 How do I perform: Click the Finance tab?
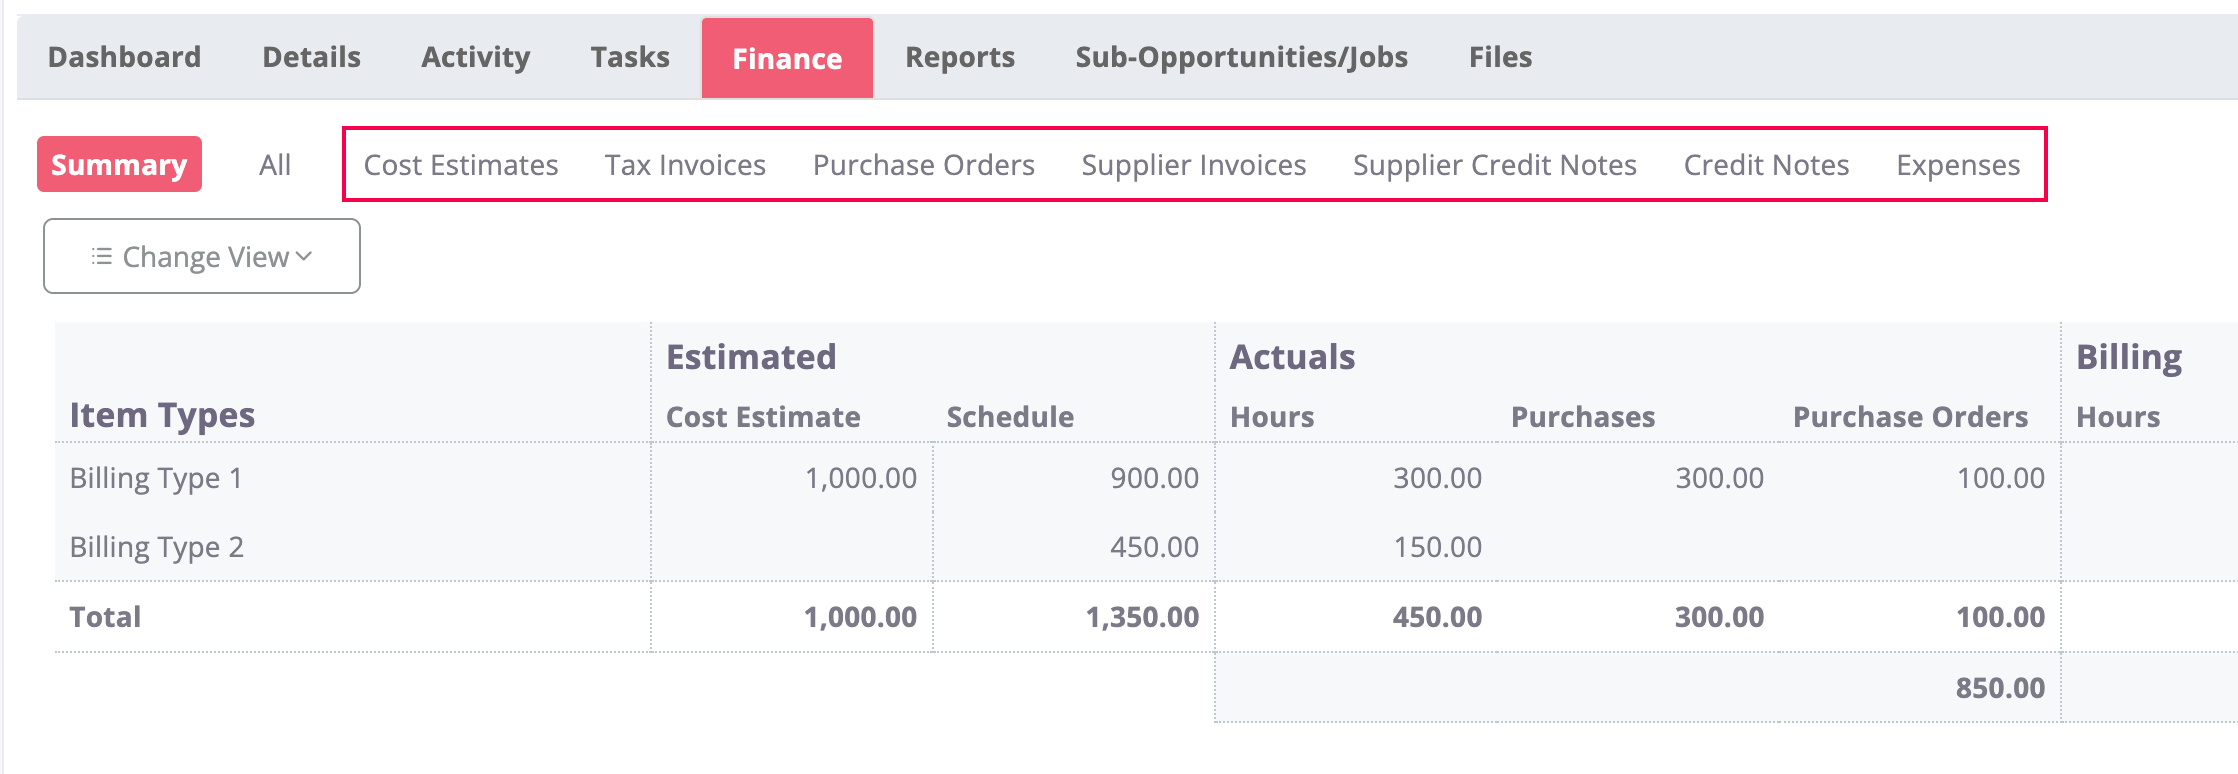[787, 59]
